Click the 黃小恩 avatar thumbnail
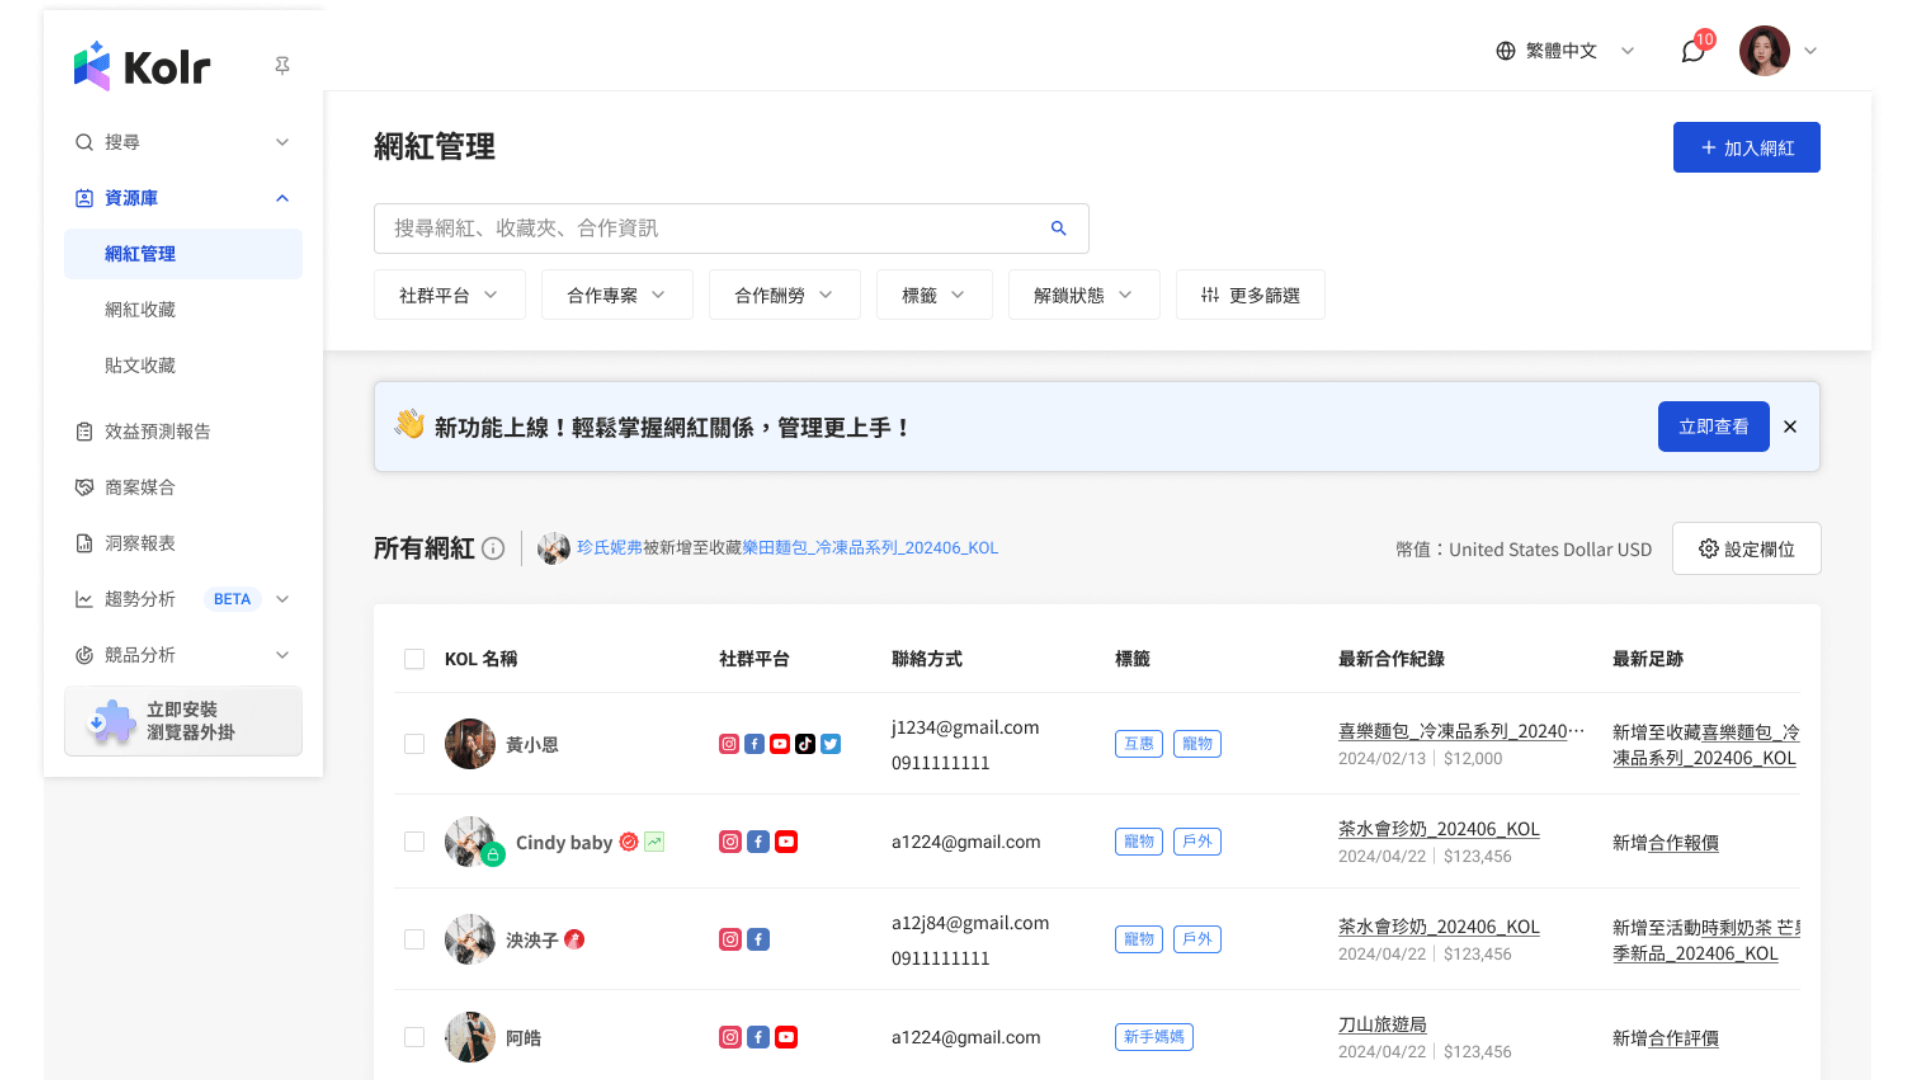Viewport: 1920px width, 1080px height. (x=470, y=744)
